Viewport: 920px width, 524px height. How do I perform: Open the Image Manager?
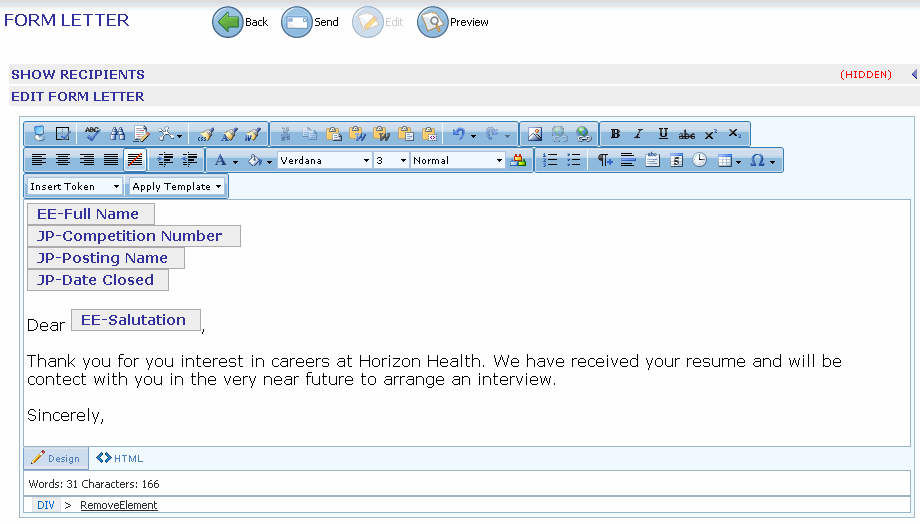click(535, 134)
